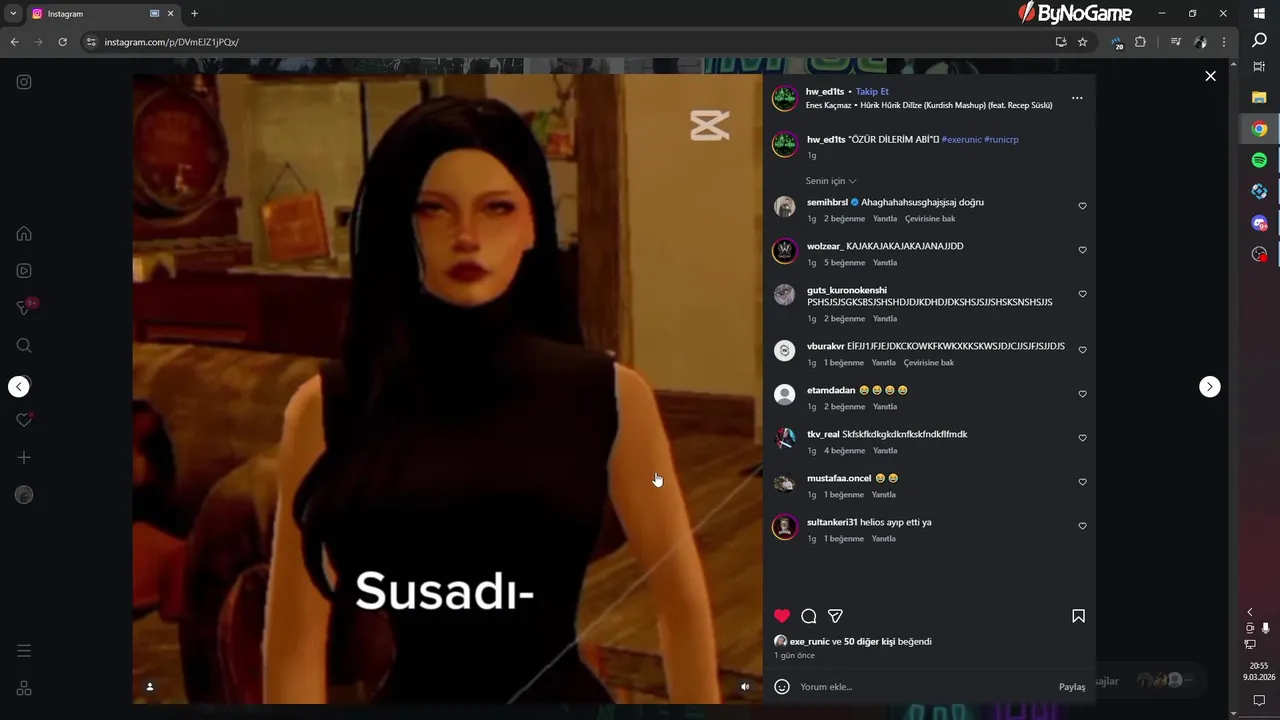Open etamdadan username link
The image size is (1280, 720).
(x=831, y=390)
